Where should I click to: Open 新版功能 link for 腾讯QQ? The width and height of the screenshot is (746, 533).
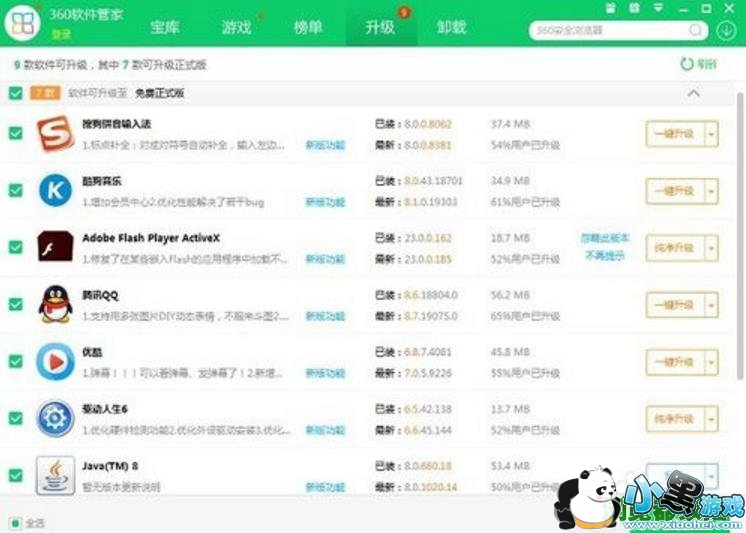[325, 316]
